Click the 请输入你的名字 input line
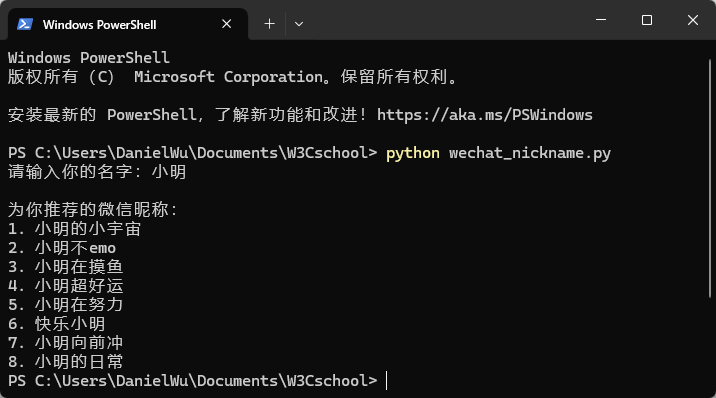 pos(97,172)
